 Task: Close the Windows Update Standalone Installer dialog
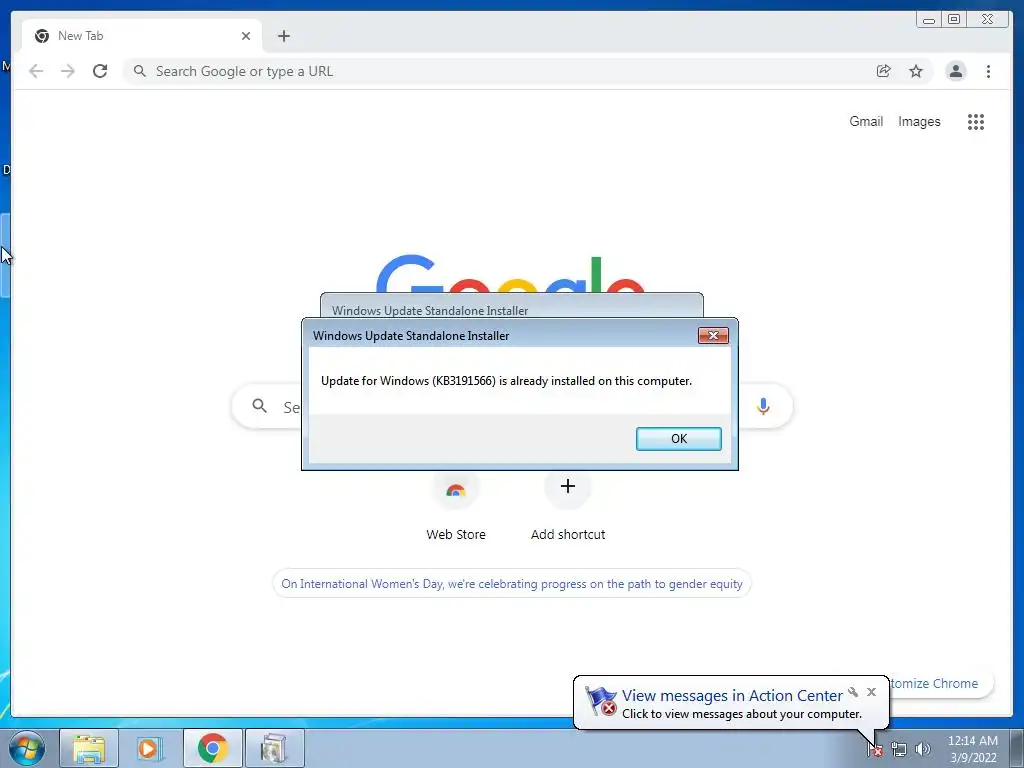pyautogui.click(x=713, y=336)
